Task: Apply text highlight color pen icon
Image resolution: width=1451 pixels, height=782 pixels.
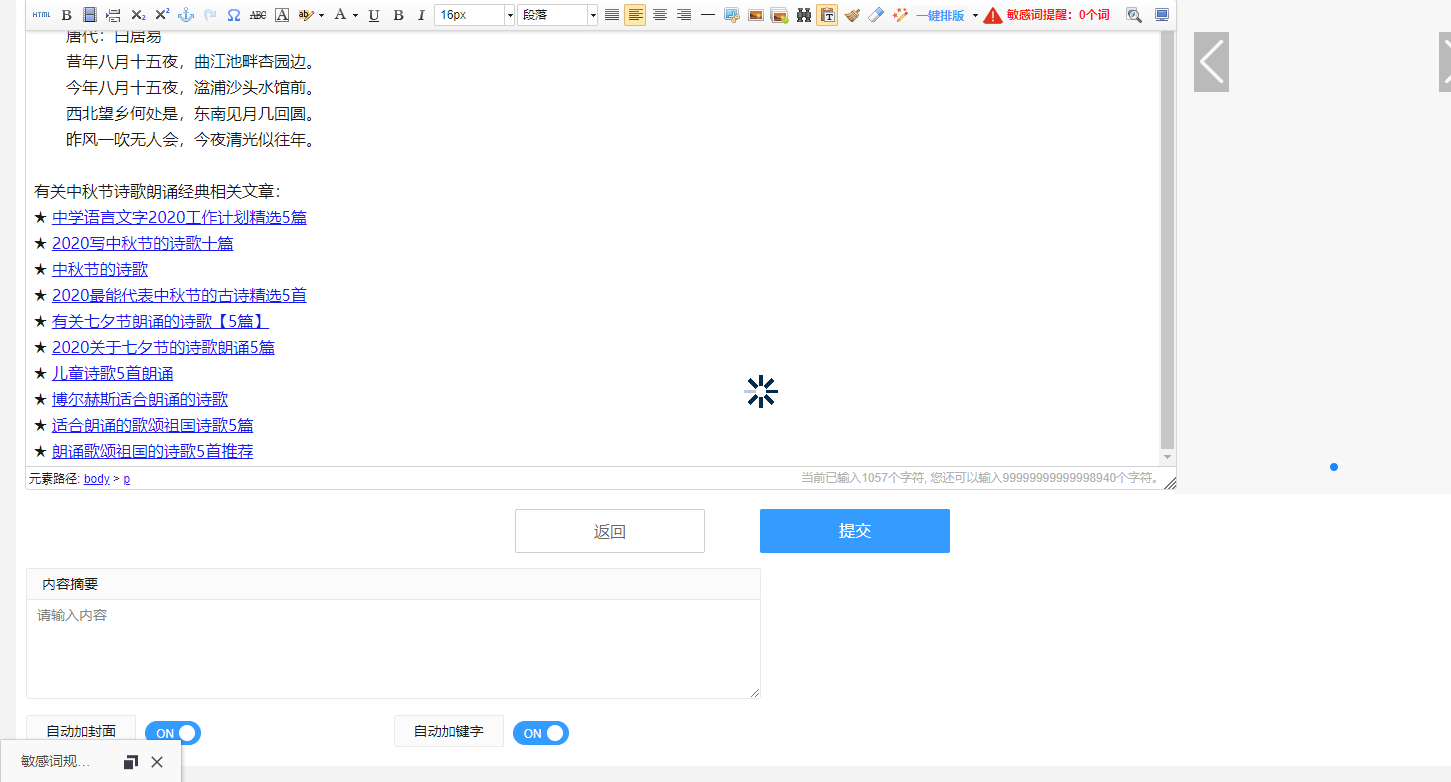Action: [306, 15]
